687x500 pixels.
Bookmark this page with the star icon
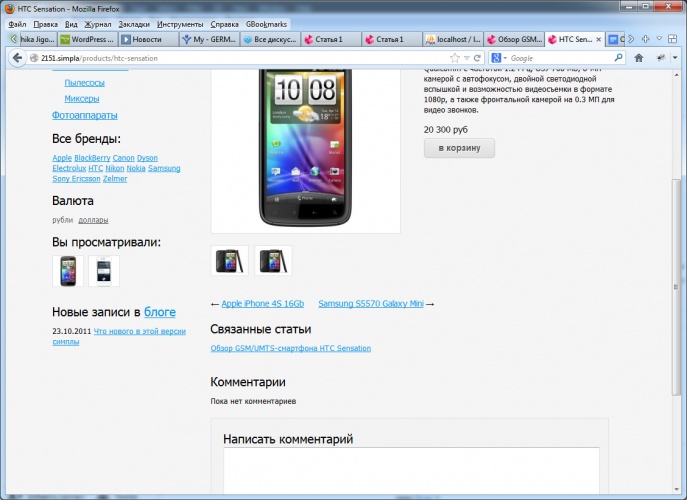pos(455,58)
